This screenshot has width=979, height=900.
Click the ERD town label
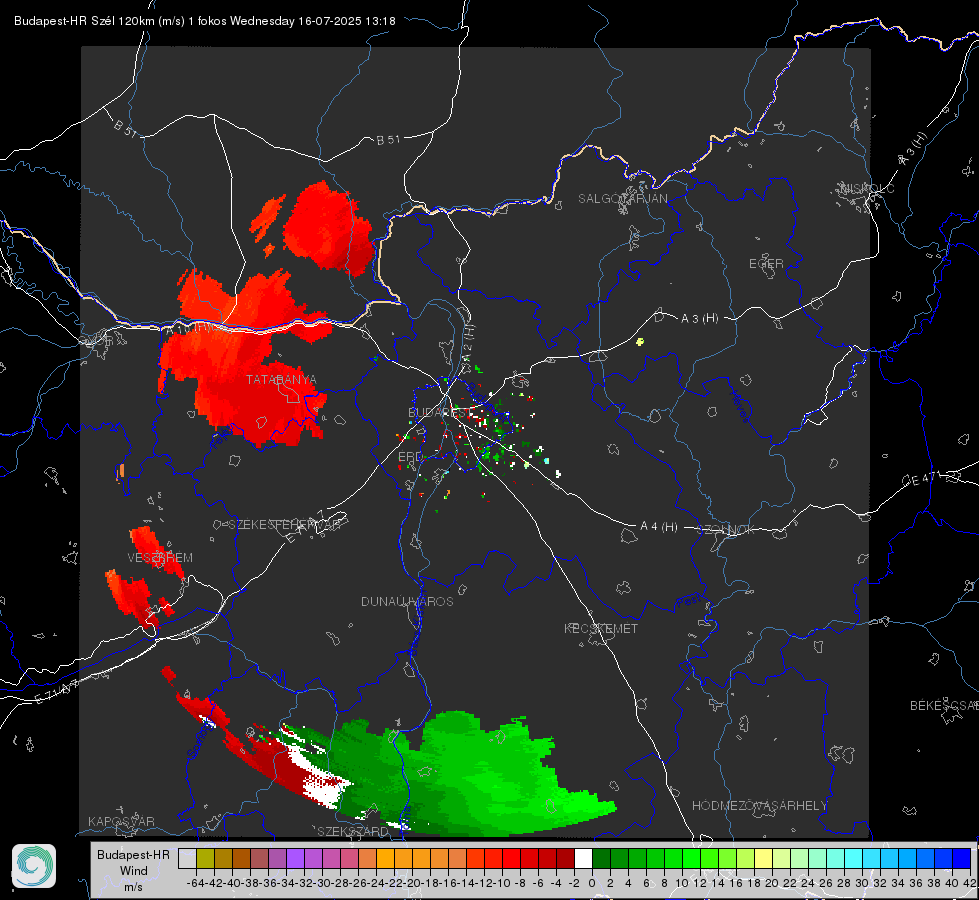coord(410,457)
